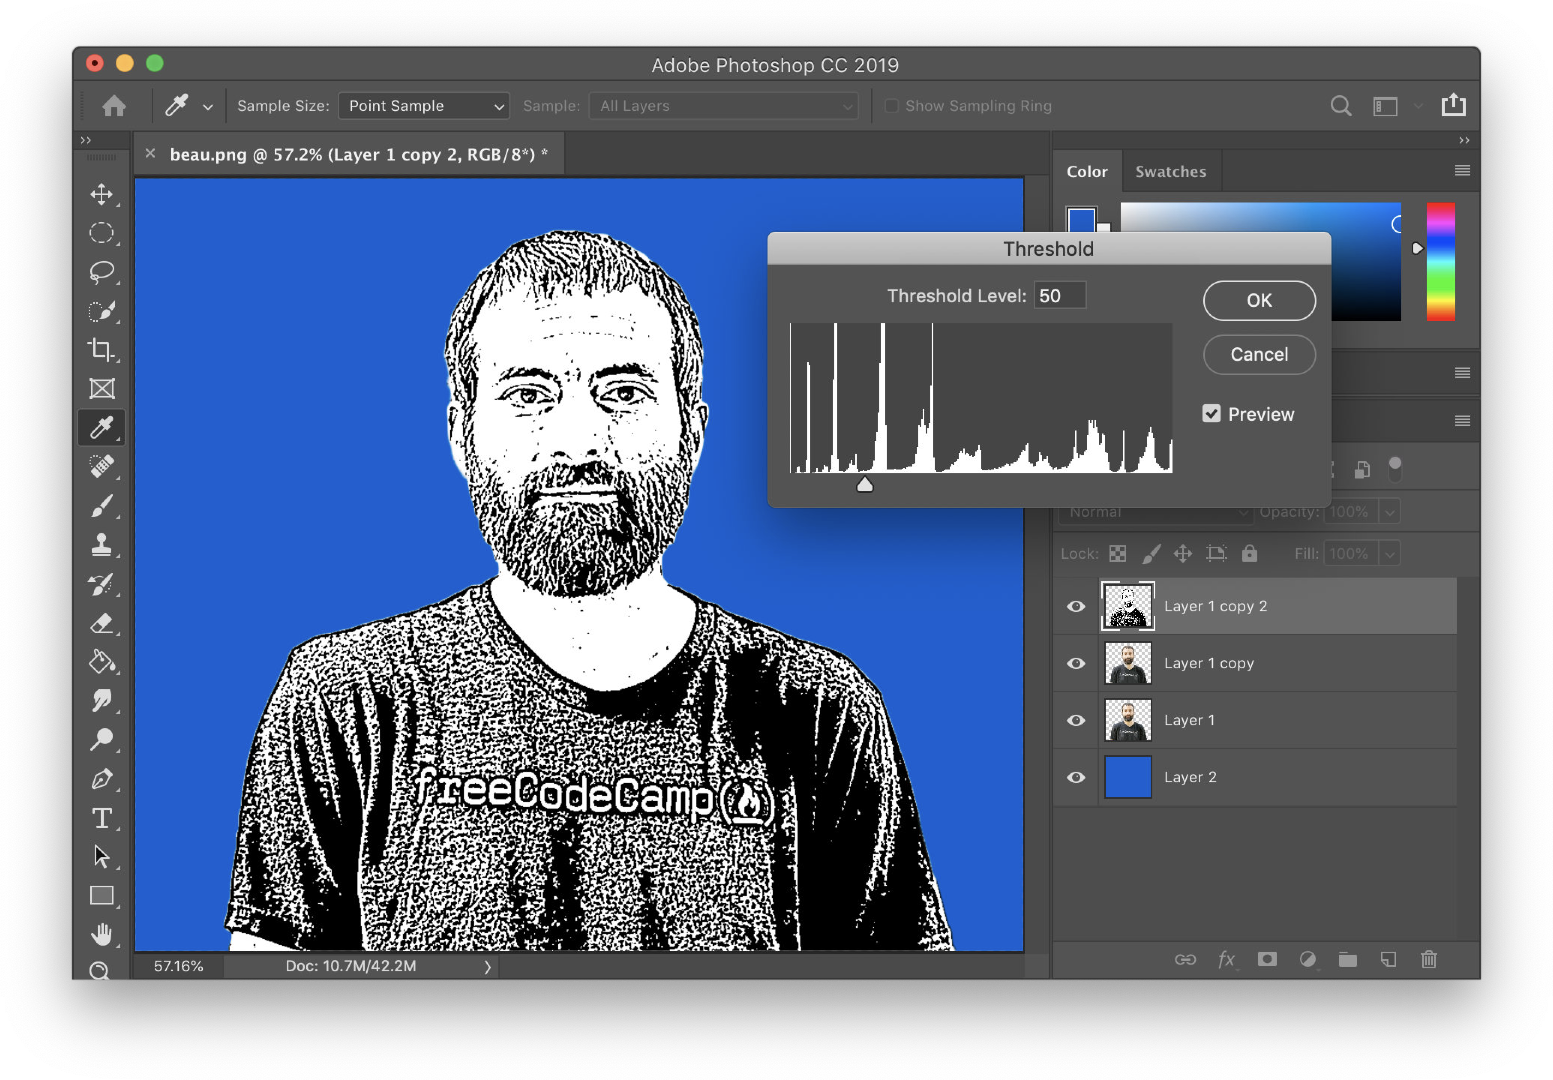
Task: Choose the Crop tool
Action: click(x=101, y=350)
